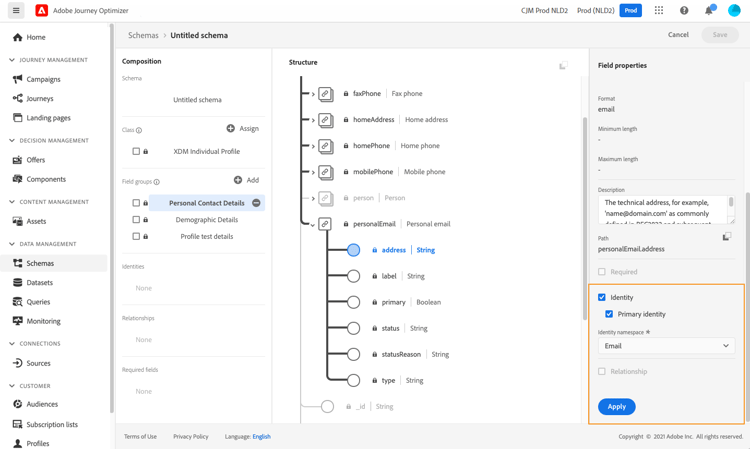
Task: Open Campaigns in the sidebar
Action: click(43, 79)
